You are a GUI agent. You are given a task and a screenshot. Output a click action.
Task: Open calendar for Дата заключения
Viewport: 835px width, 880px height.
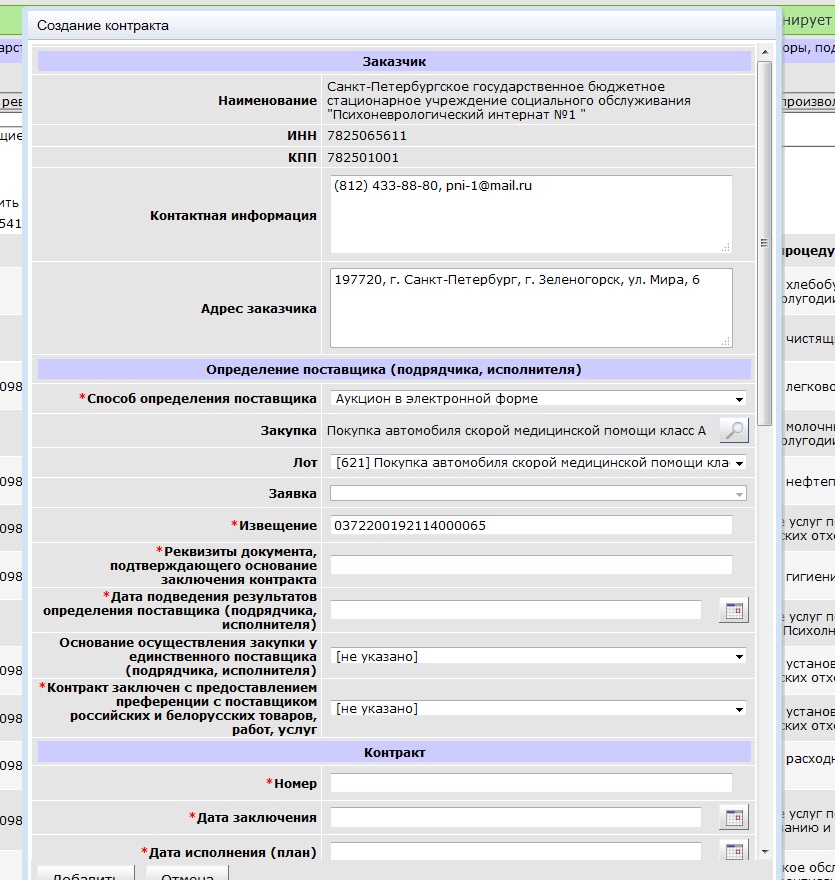(733, 818)
